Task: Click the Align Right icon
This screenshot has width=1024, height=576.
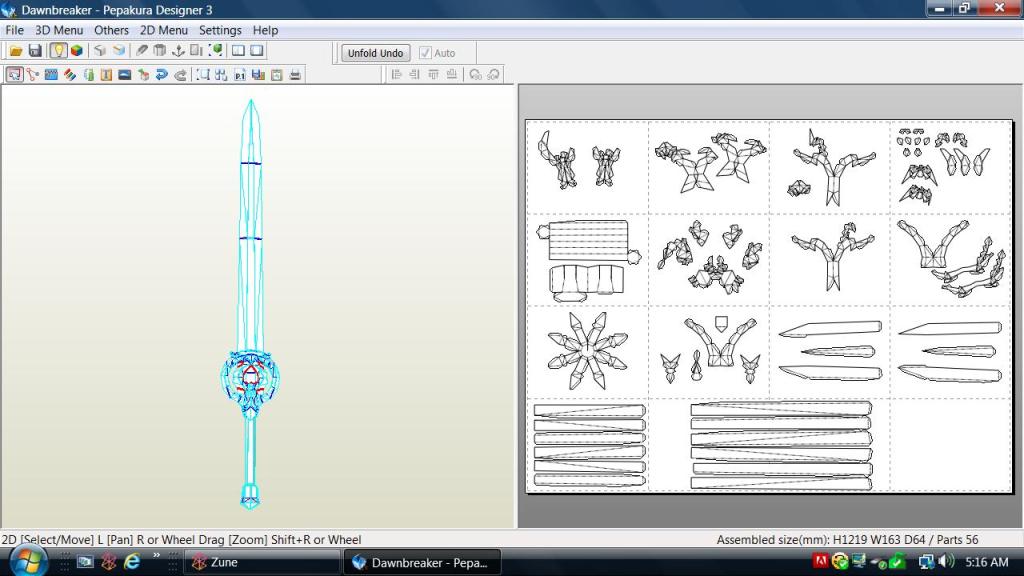Action: click(415, 75)
